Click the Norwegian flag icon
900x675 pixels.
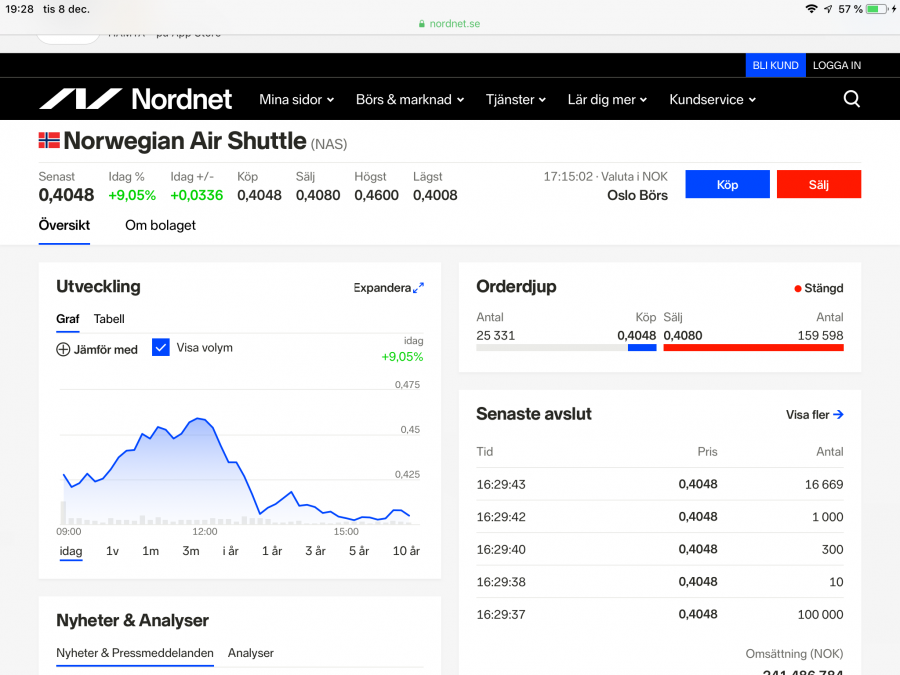pyautogui.click(x=49, y=141)
